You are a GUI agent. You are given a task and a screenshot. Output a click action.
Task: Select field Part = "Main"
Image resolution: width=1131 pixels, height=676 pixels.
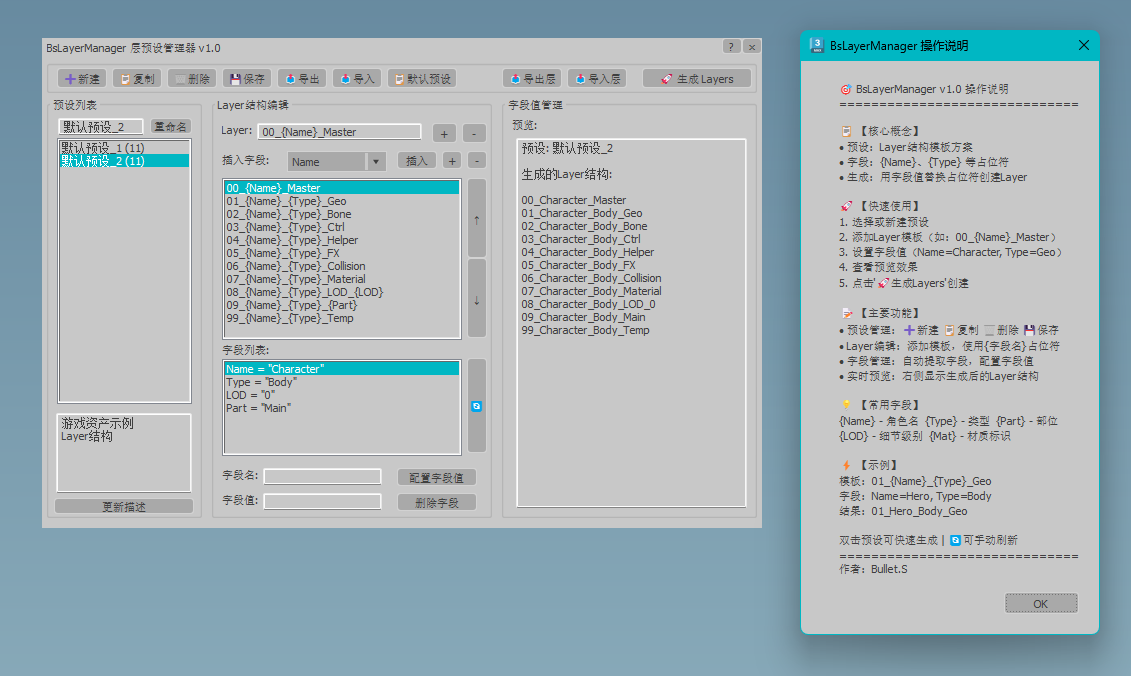342,408
